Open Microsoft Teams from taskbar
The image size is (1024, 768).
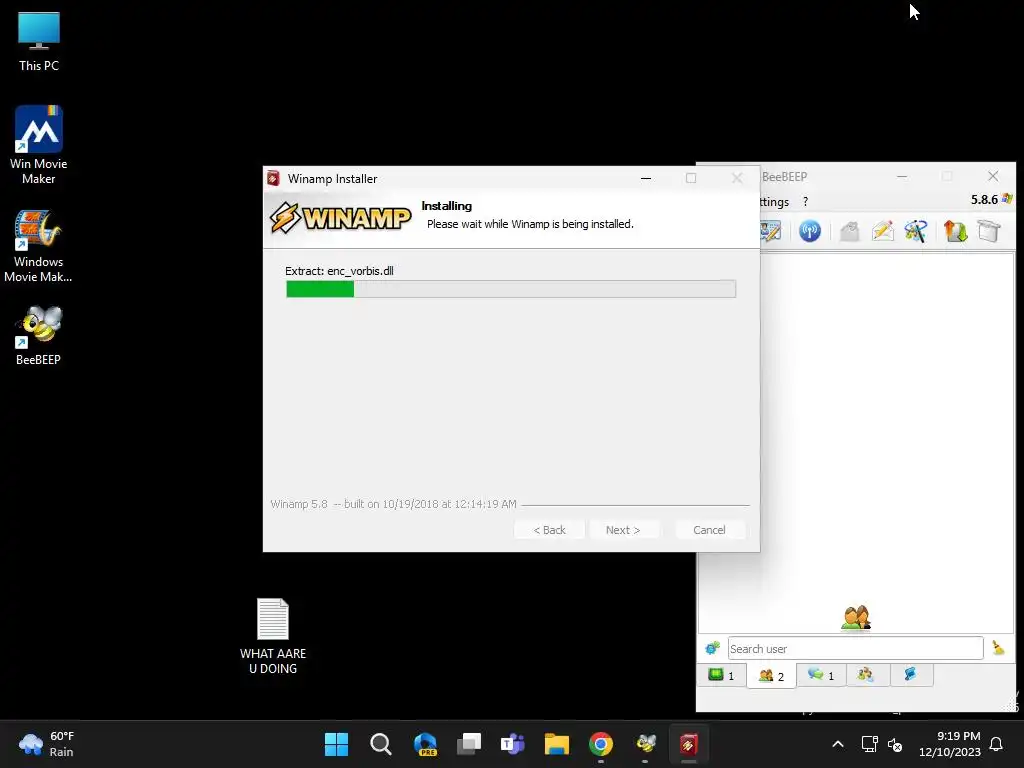(513, 744)
